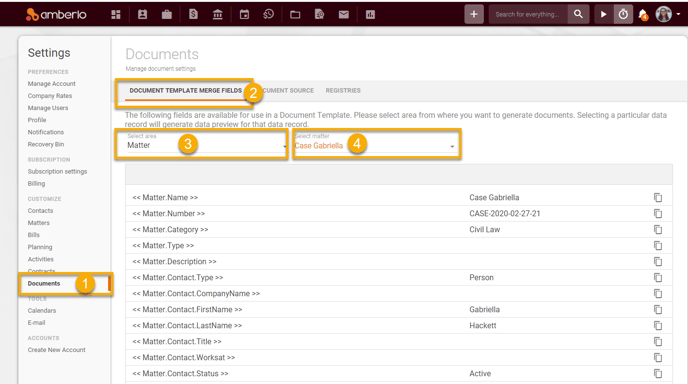This screenshot has width=688, height=384.
Task: Open the calendar icon in top bar
Action: click(244, 14)
